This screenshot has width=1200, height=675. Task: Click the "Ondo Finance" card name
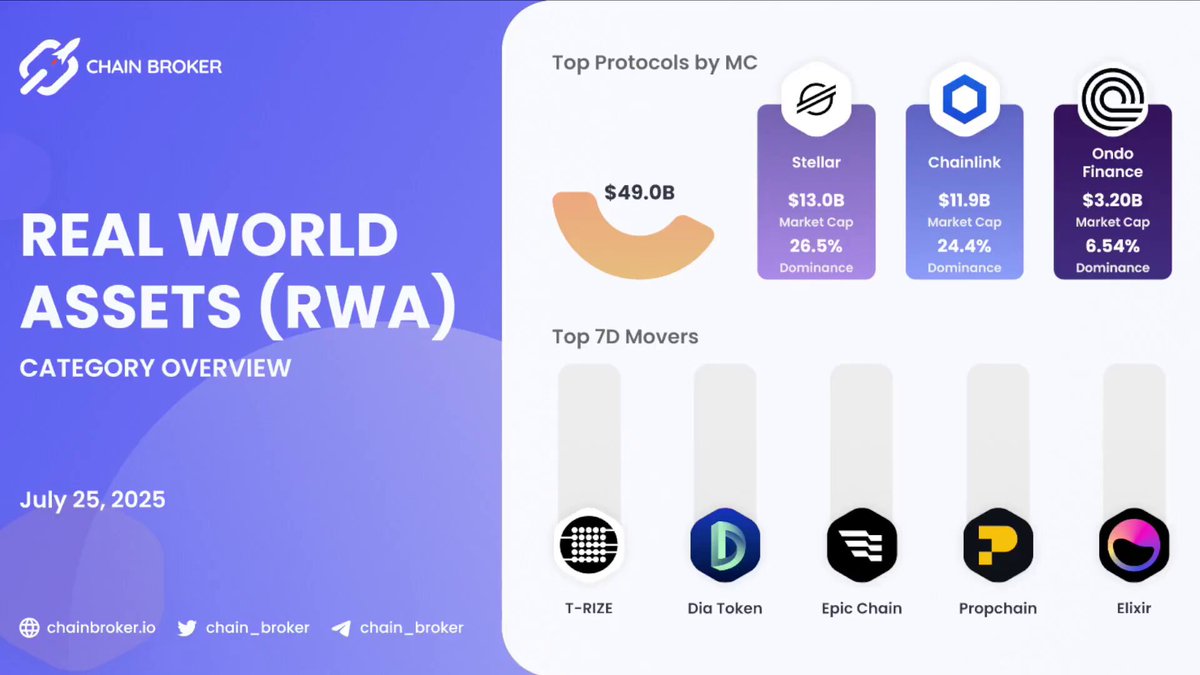(x=1112, y=162)
